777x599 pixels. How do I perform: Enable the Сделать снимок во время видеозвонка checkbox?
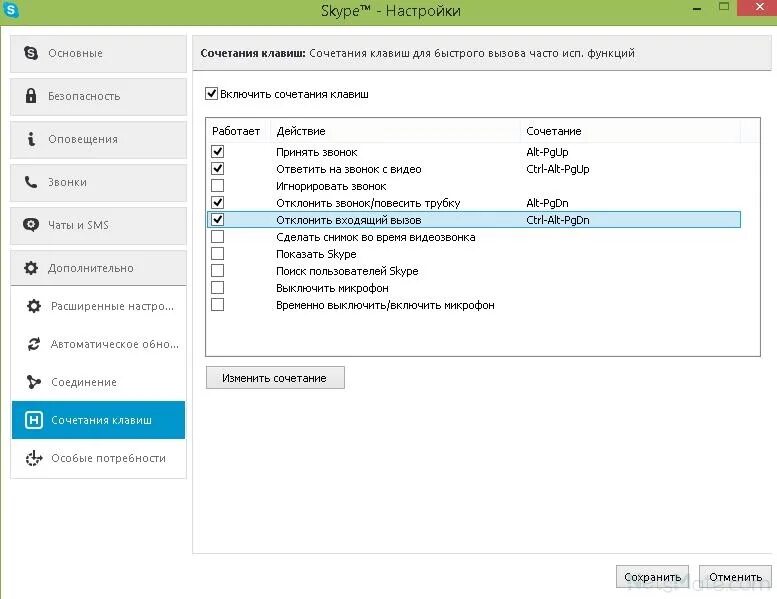218,237
